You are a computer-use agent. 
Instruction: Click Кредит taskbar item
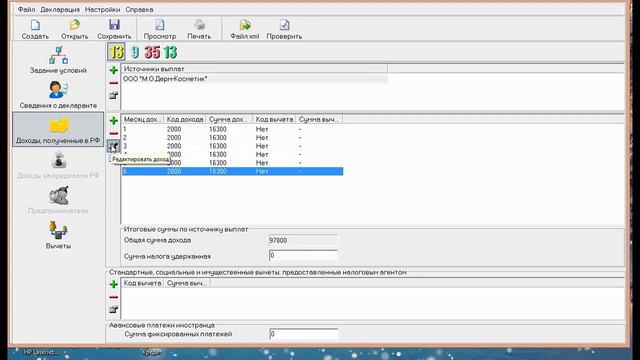[152, 352]
